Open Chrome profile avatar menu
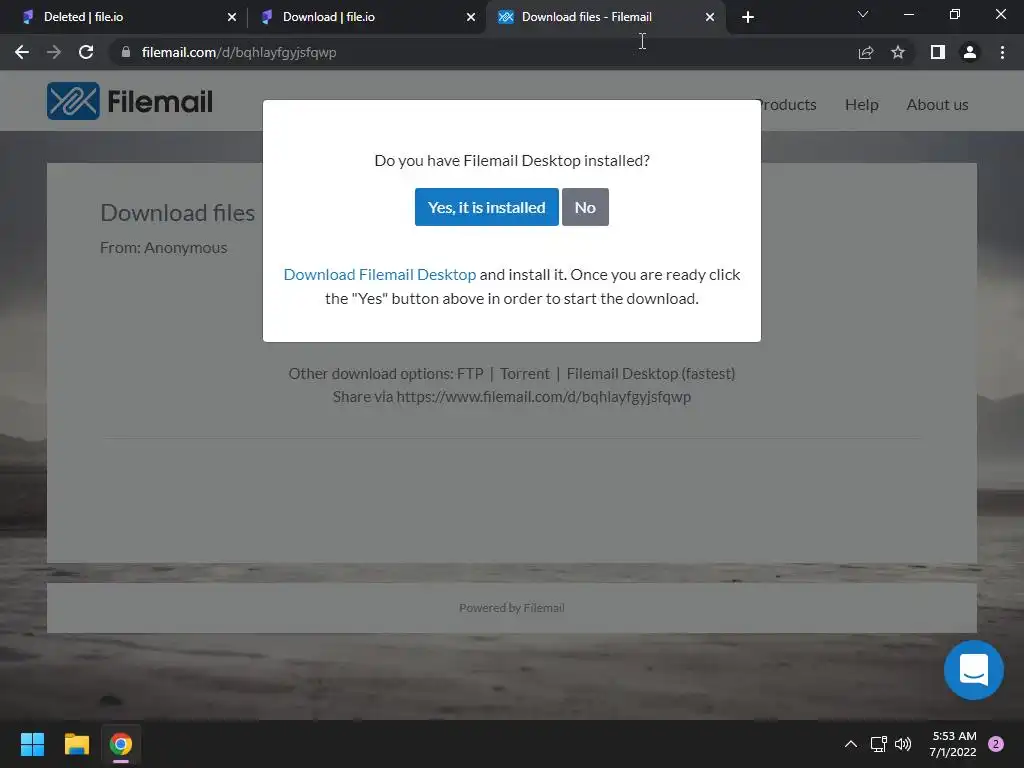Image resolution: width=1024 pixels, height=768 pixels. coord(970,52)
